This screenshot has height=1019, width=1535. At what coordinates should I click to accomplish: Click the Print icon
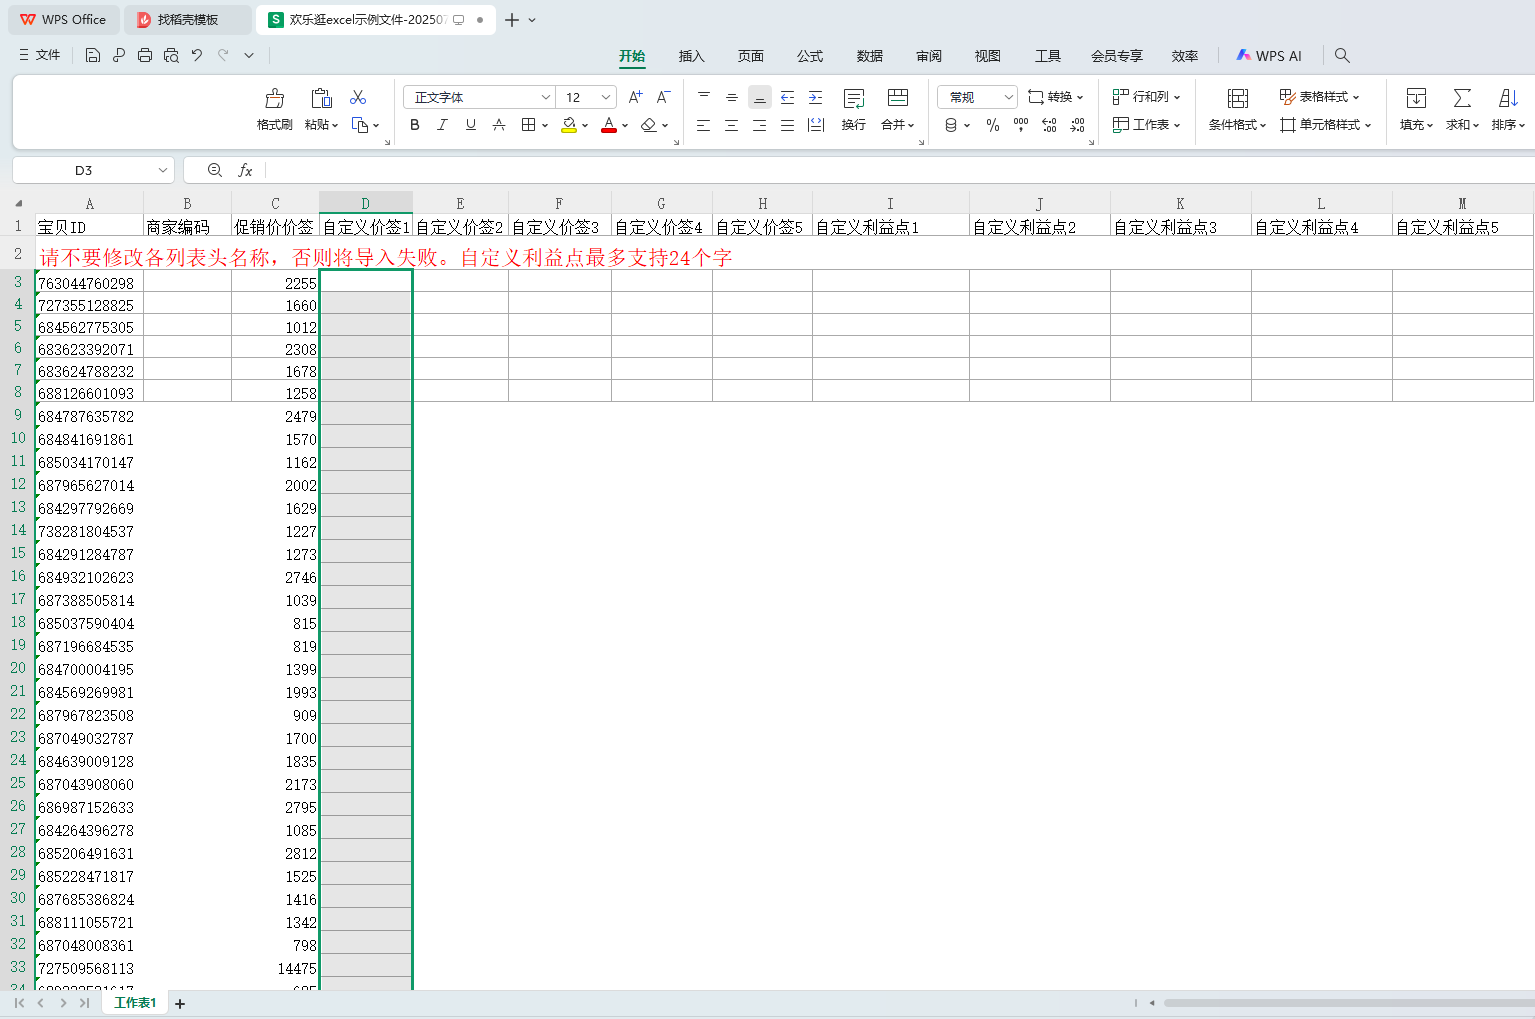[145, 55]
